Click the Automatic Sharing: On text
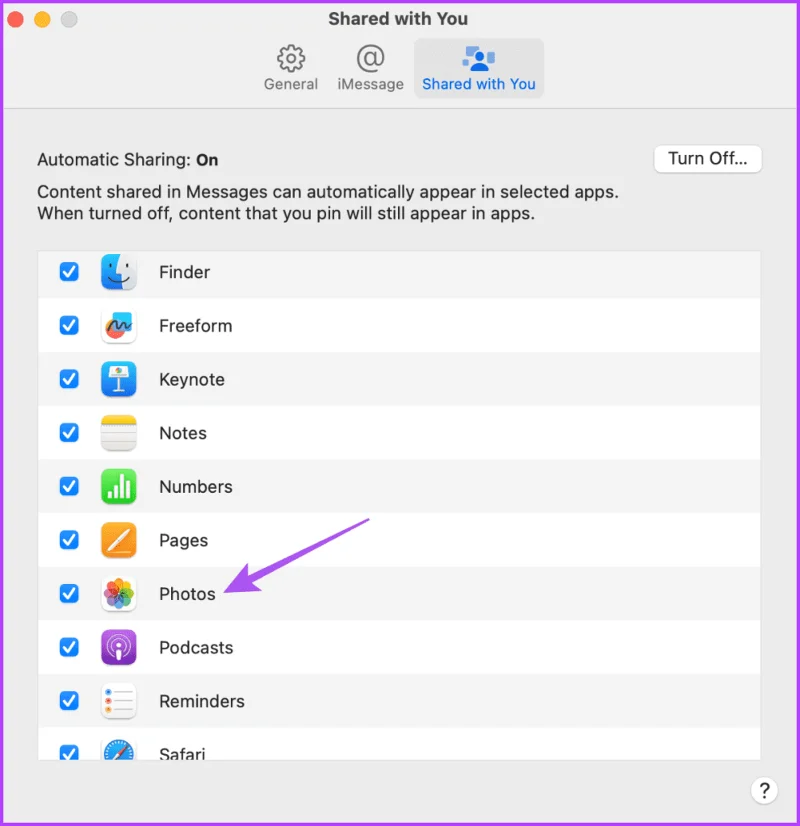 point(127,160)
